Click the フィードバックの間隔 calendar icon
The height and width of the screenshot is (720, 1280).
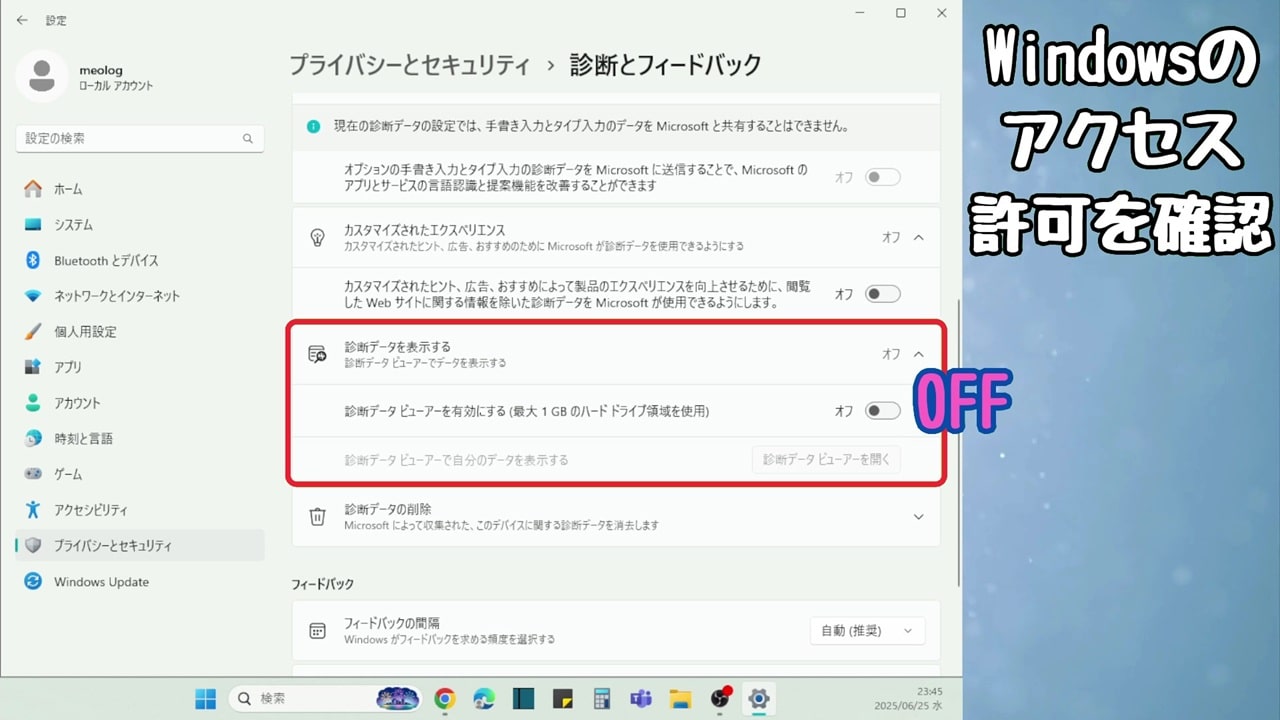[x=317, y=630]
